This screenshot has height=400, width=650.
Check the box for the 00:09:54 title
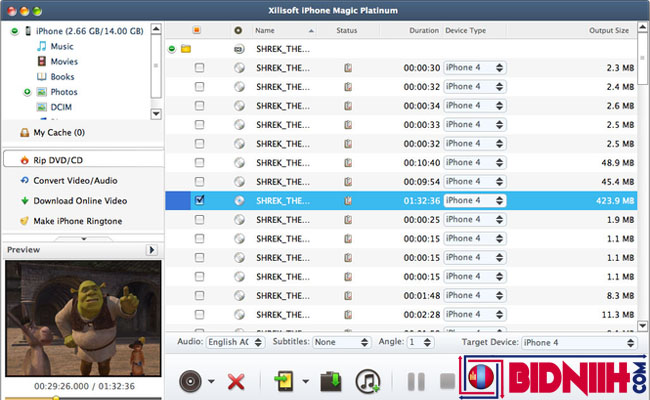[x=199, y=182]
